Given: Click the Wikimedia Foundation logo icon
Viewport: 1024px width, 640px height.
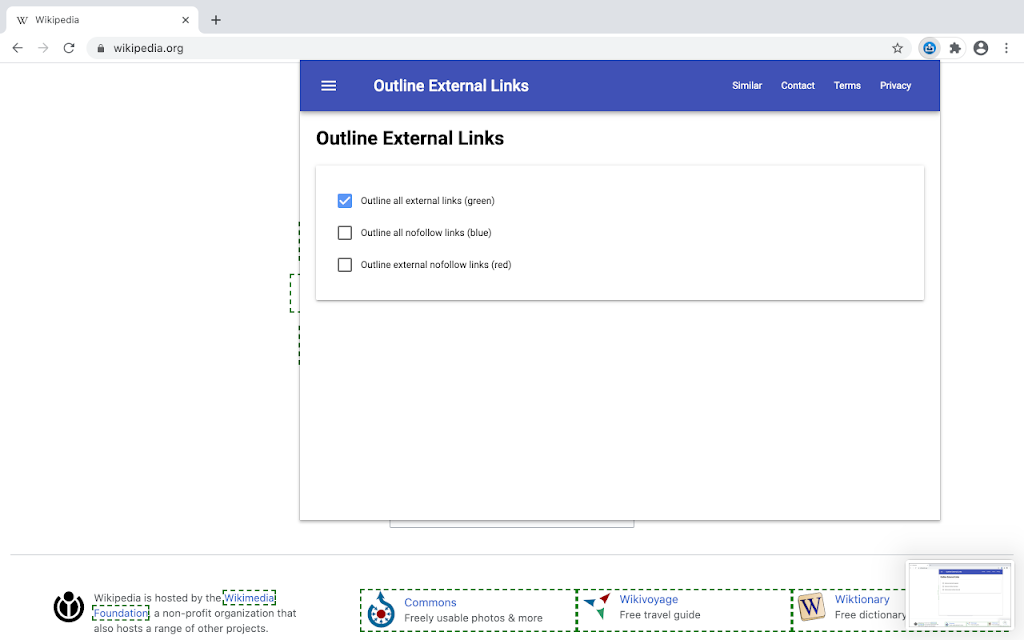Looking at the screenshot, I should pyautogui.click(x=69, y=607).
